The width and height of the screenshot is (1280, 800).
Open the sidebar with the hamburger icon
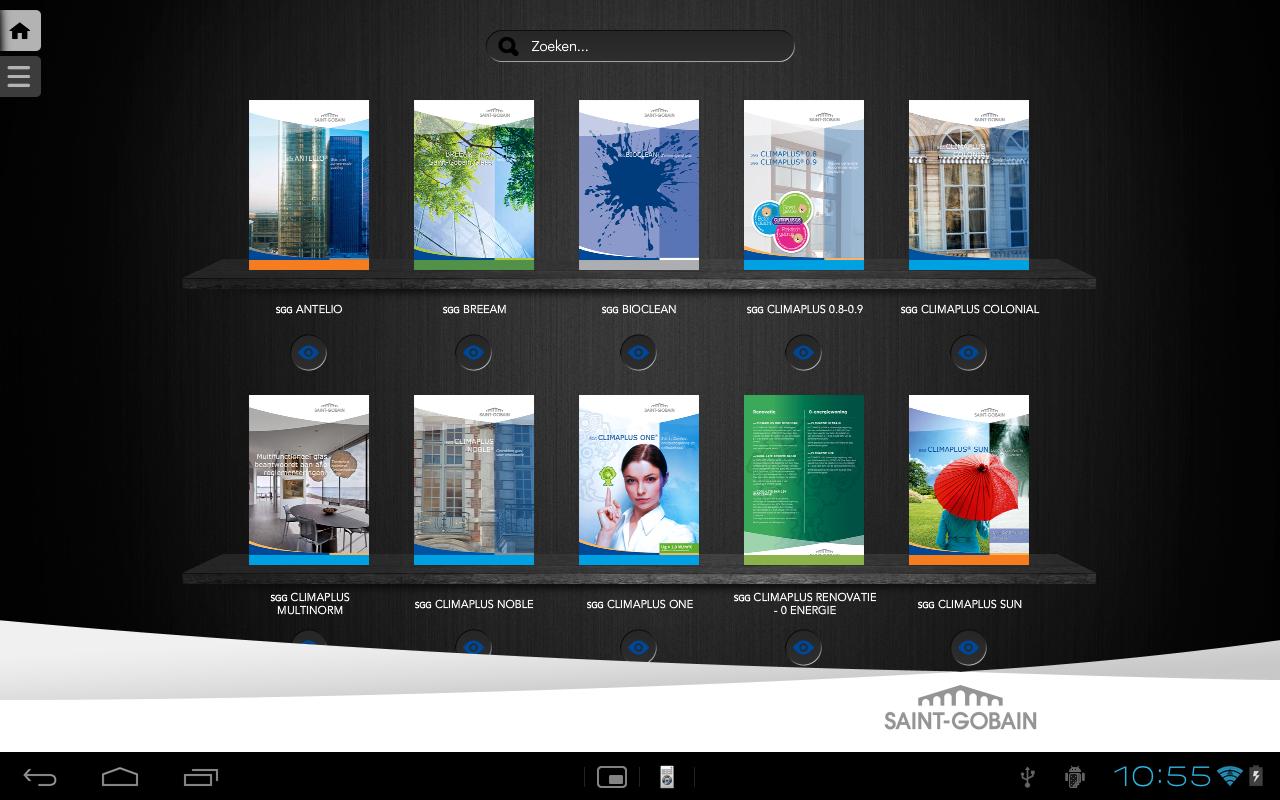click(19, 76)
